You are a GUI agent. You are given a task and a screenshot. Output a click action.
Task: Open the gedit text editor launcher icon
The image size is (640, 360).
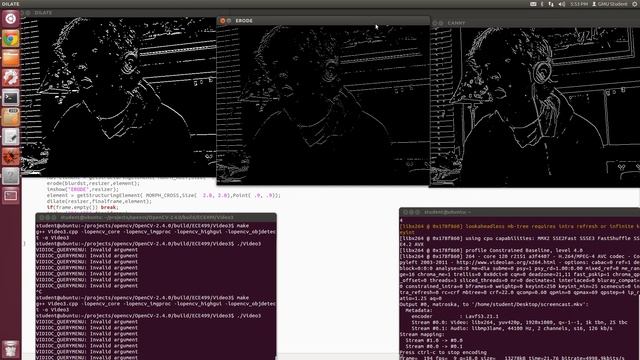pyautogui.click(x=11, y=137)
